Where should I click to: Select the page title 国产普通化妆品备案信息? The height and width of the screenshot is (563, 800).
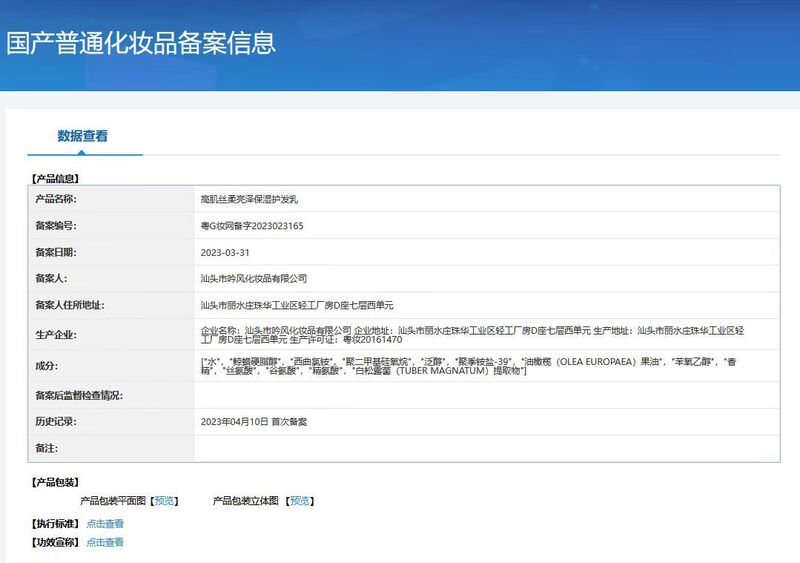tap(141, 43)
